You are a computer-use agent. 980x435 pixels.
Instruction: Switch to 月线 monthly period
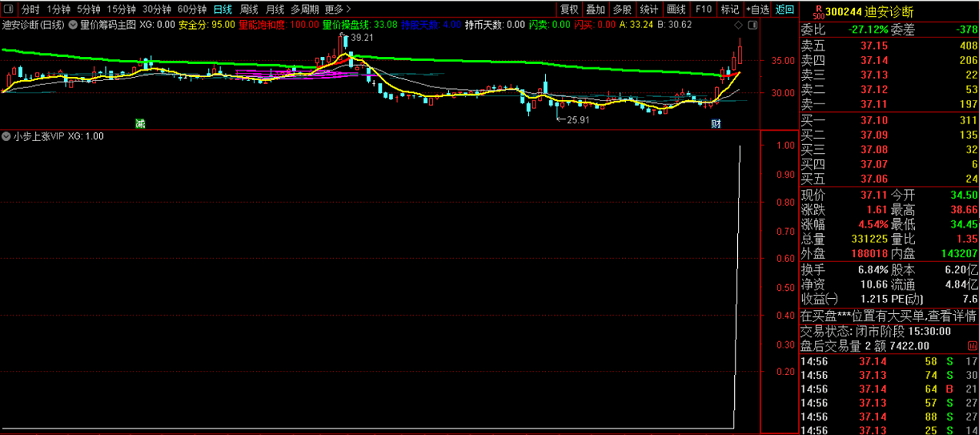click(x=274, y=9)
